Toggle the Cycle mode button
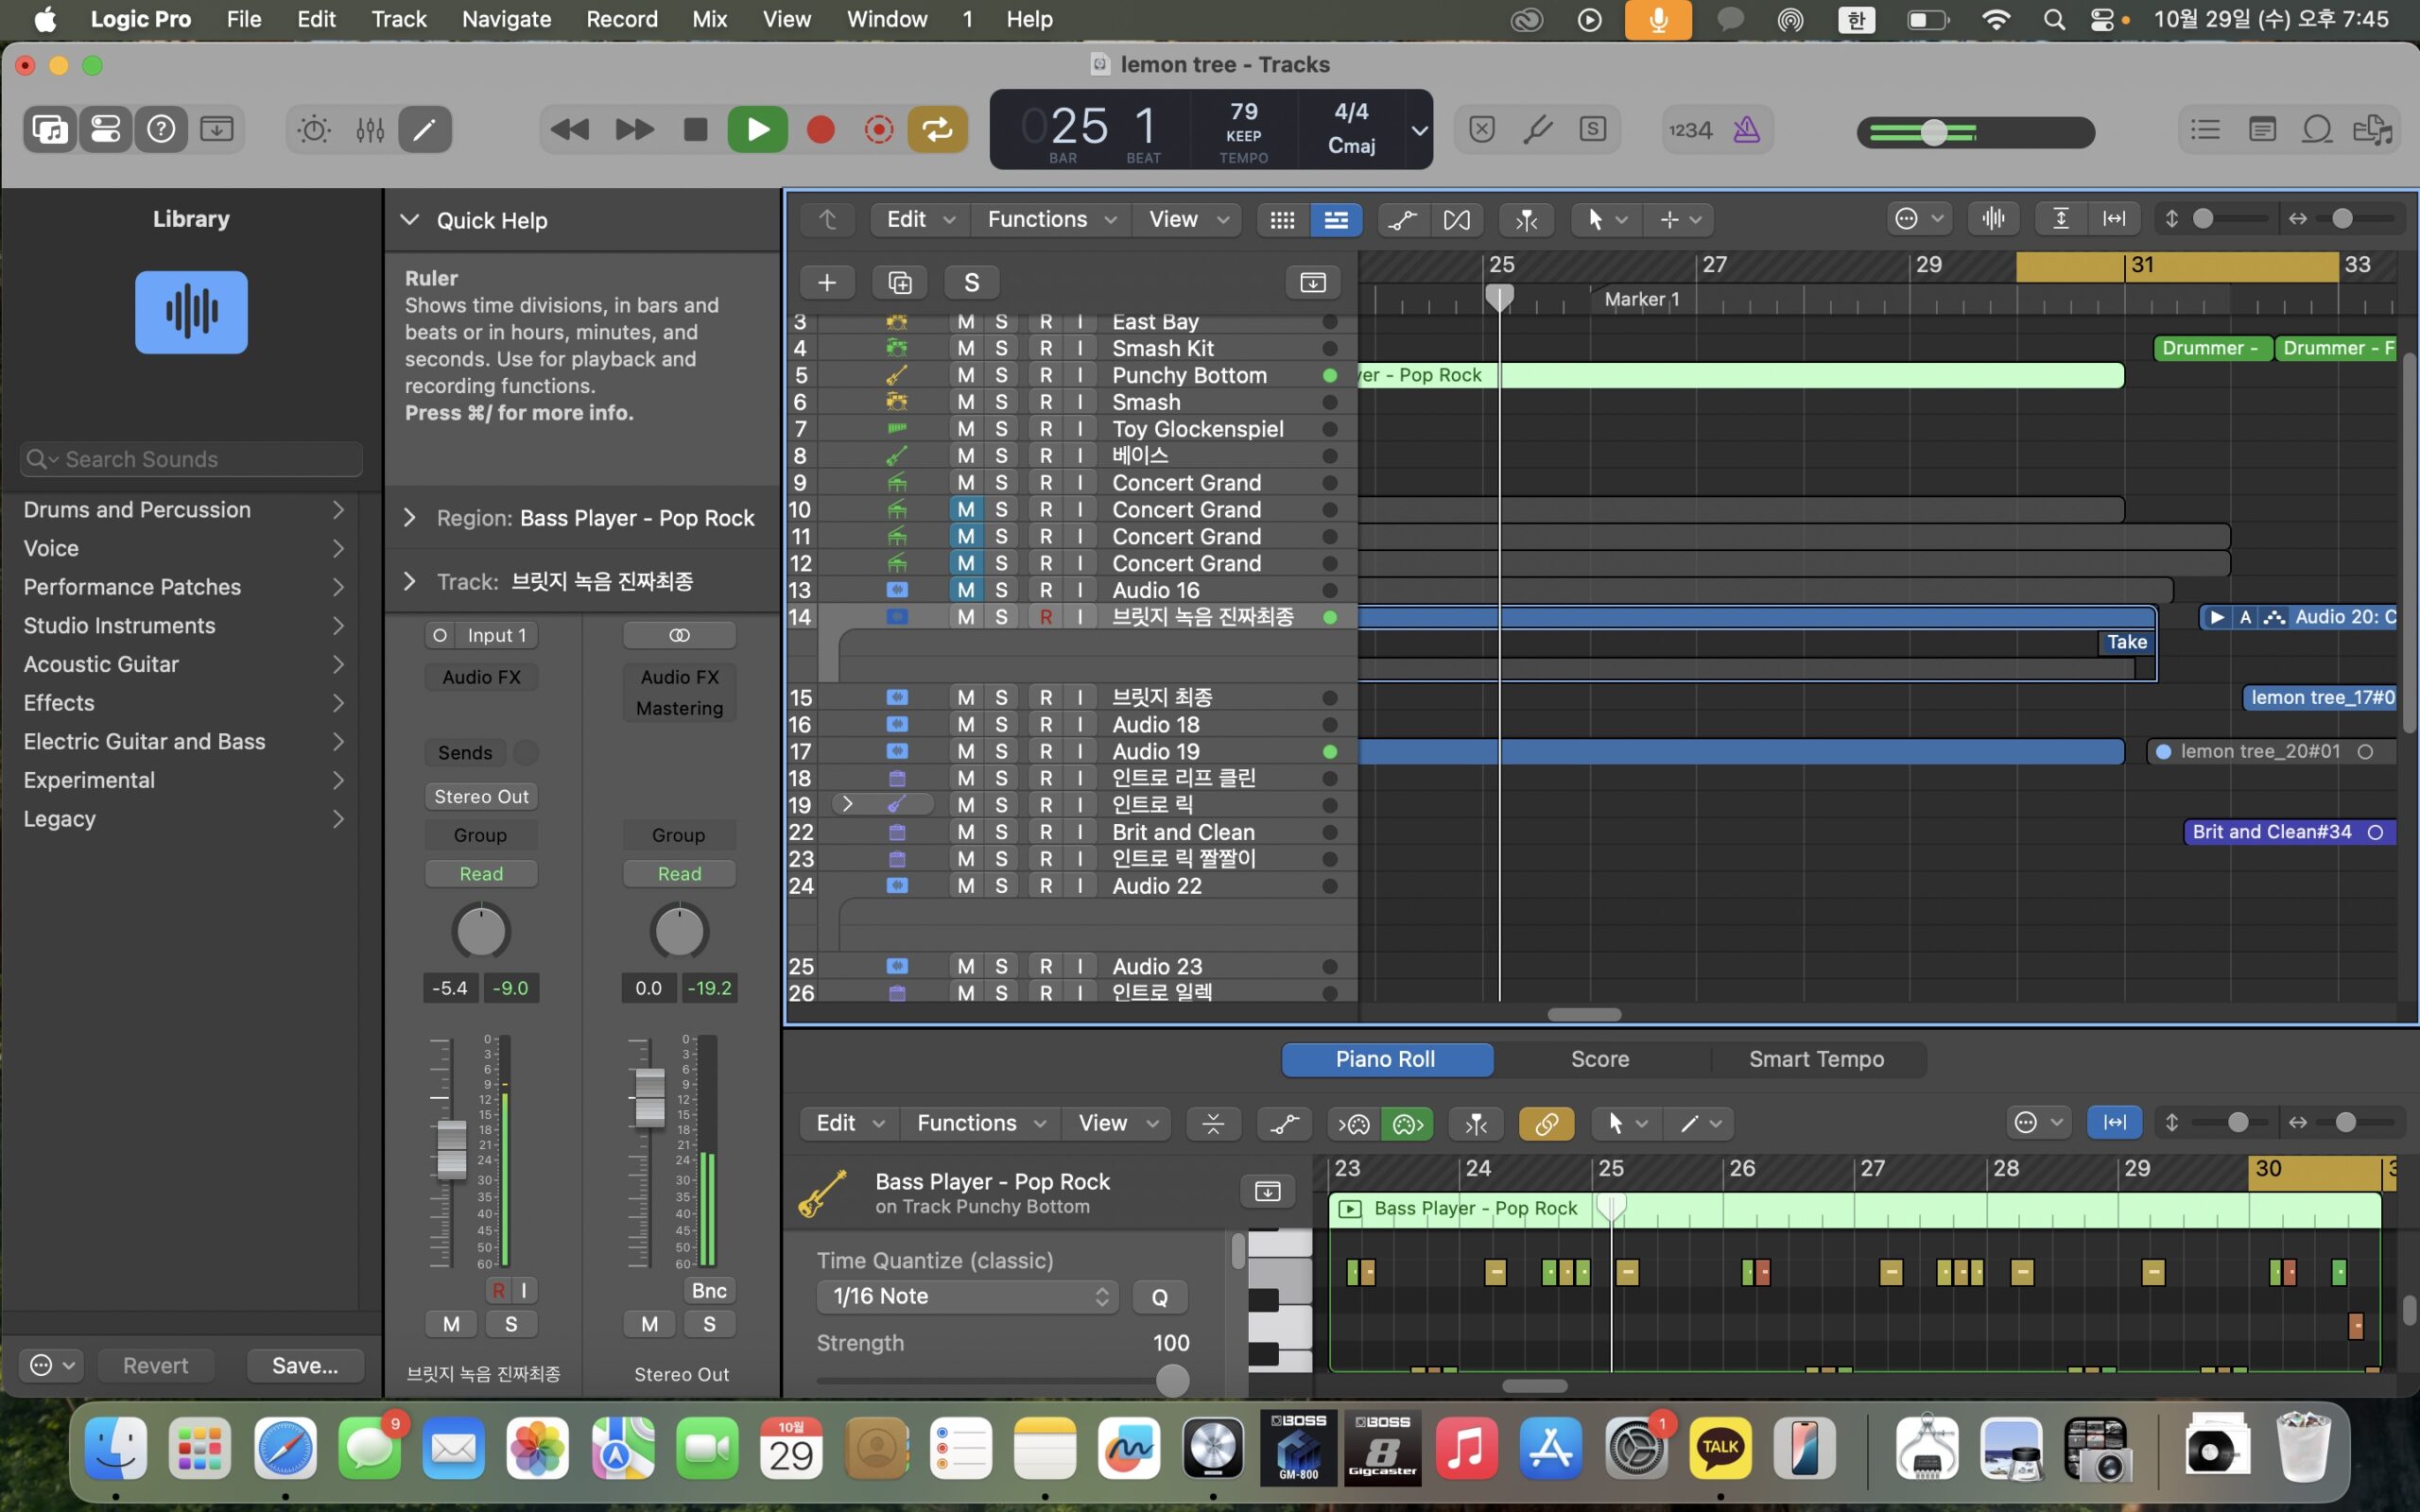 pos(937,130)
